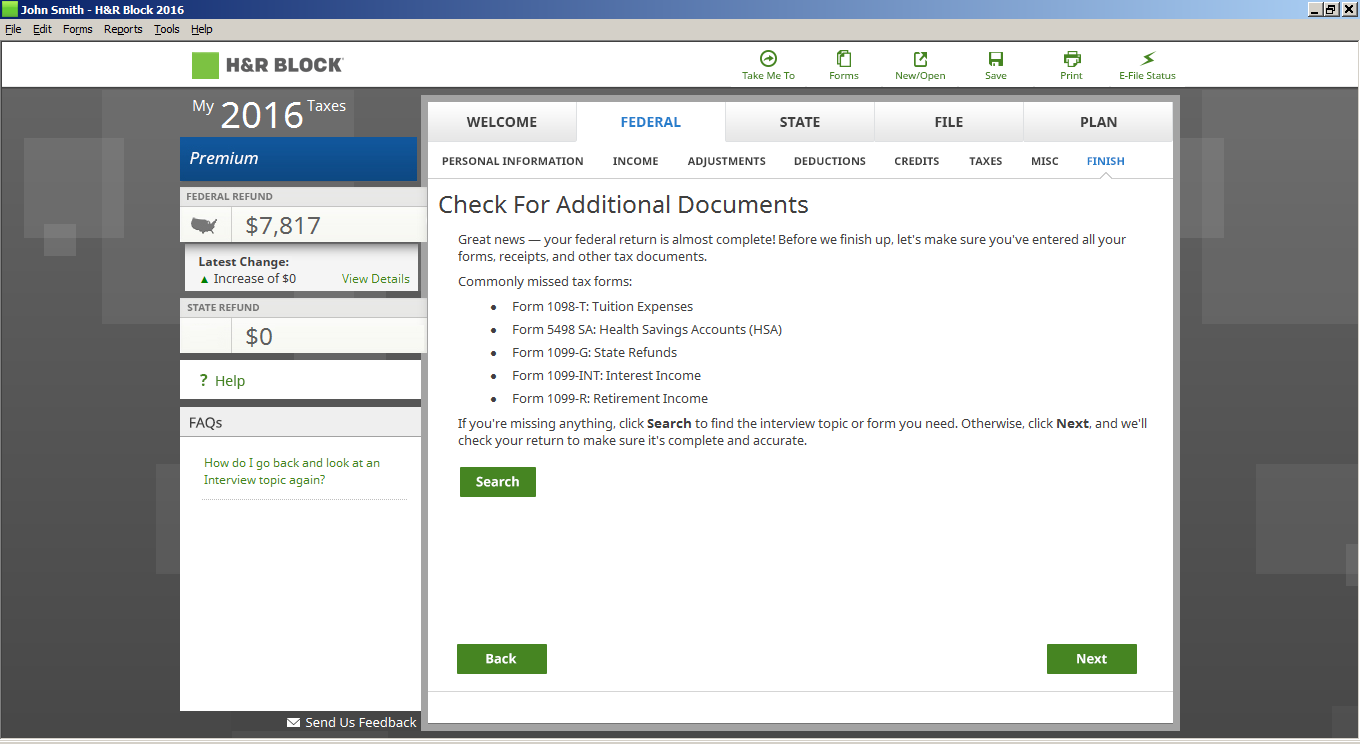Click the Send Us Feedback envelope icon

point(293,722)
